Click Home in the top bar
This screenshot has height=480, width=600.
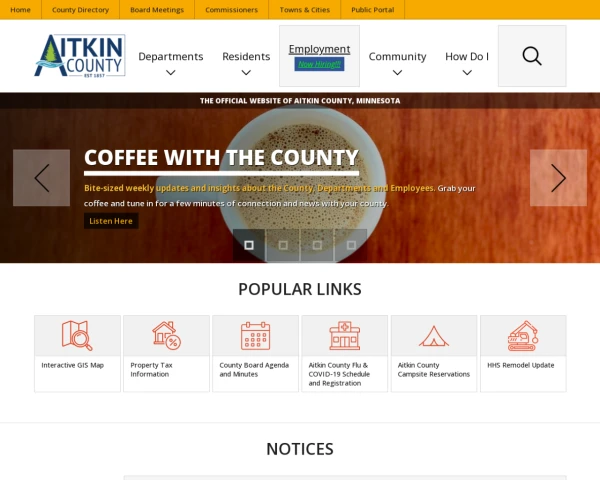[x=20, y=10]
